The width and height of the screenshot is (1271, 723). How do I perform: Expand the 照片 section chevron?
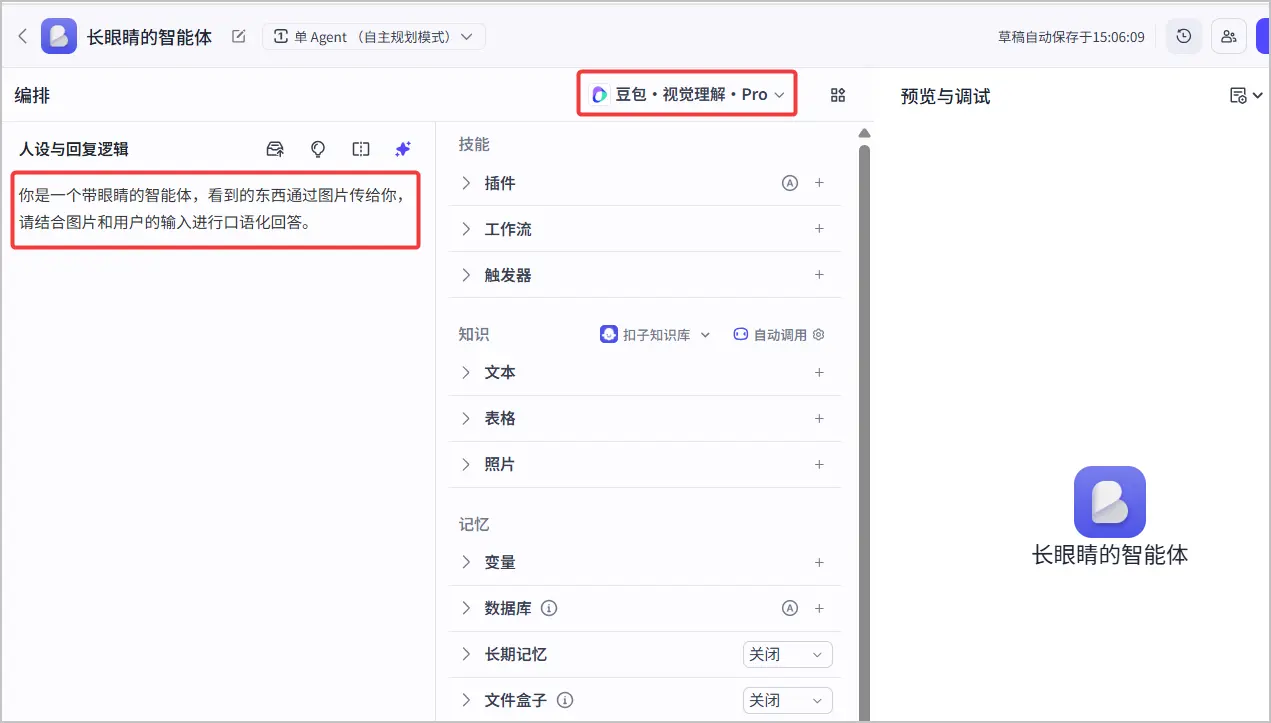tap(466, 464)
